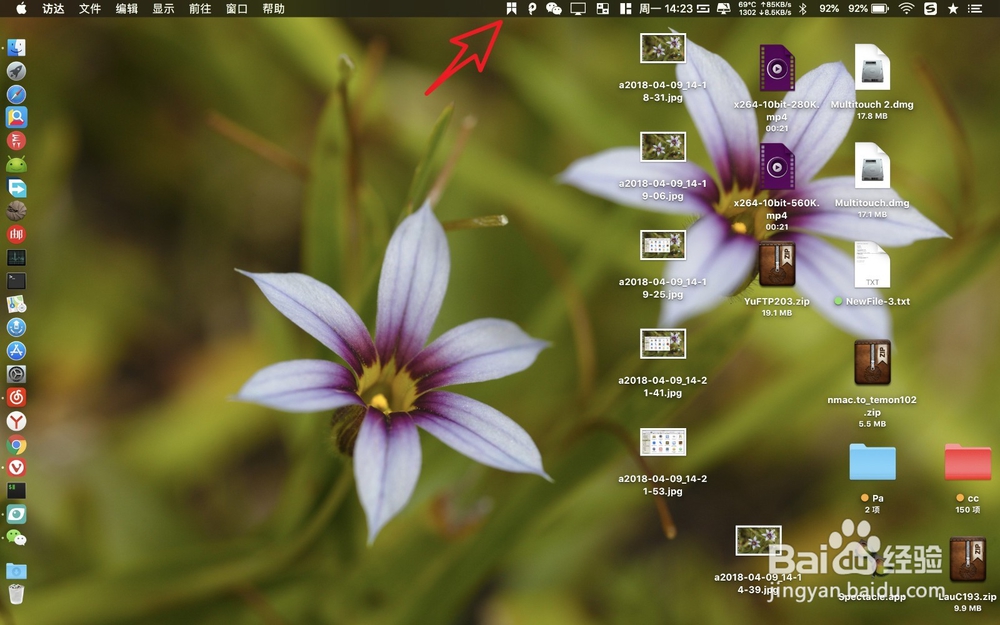Select the Multitouch 2.dmg file
This screenshot has width=1000, height=625.
coord(872,67)
